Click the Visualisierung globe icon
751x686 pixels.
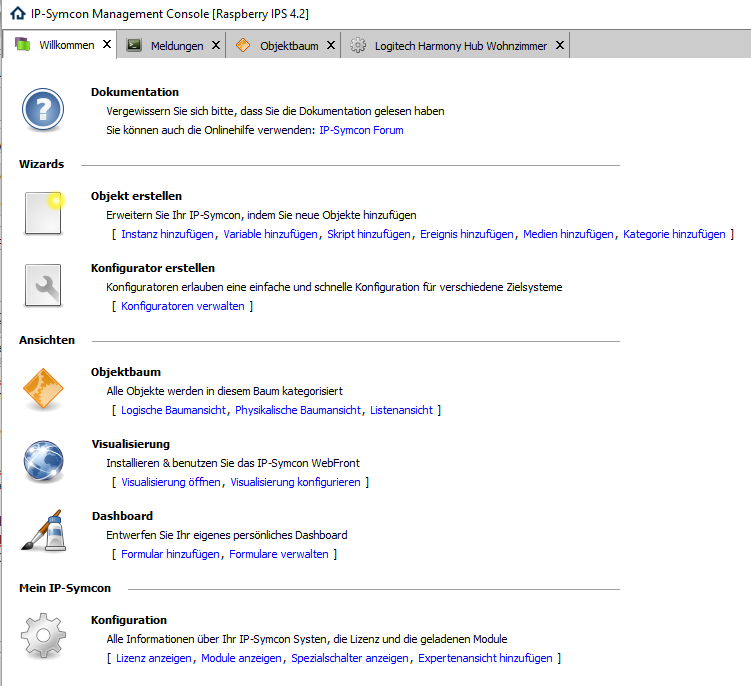pos(43,462)
